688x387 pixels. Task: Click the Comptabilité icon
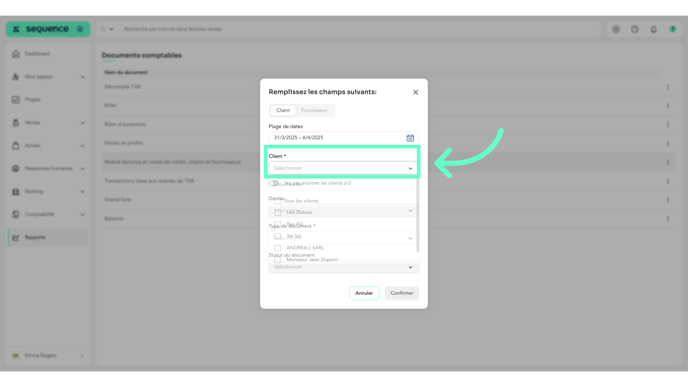tap(16, 215)
